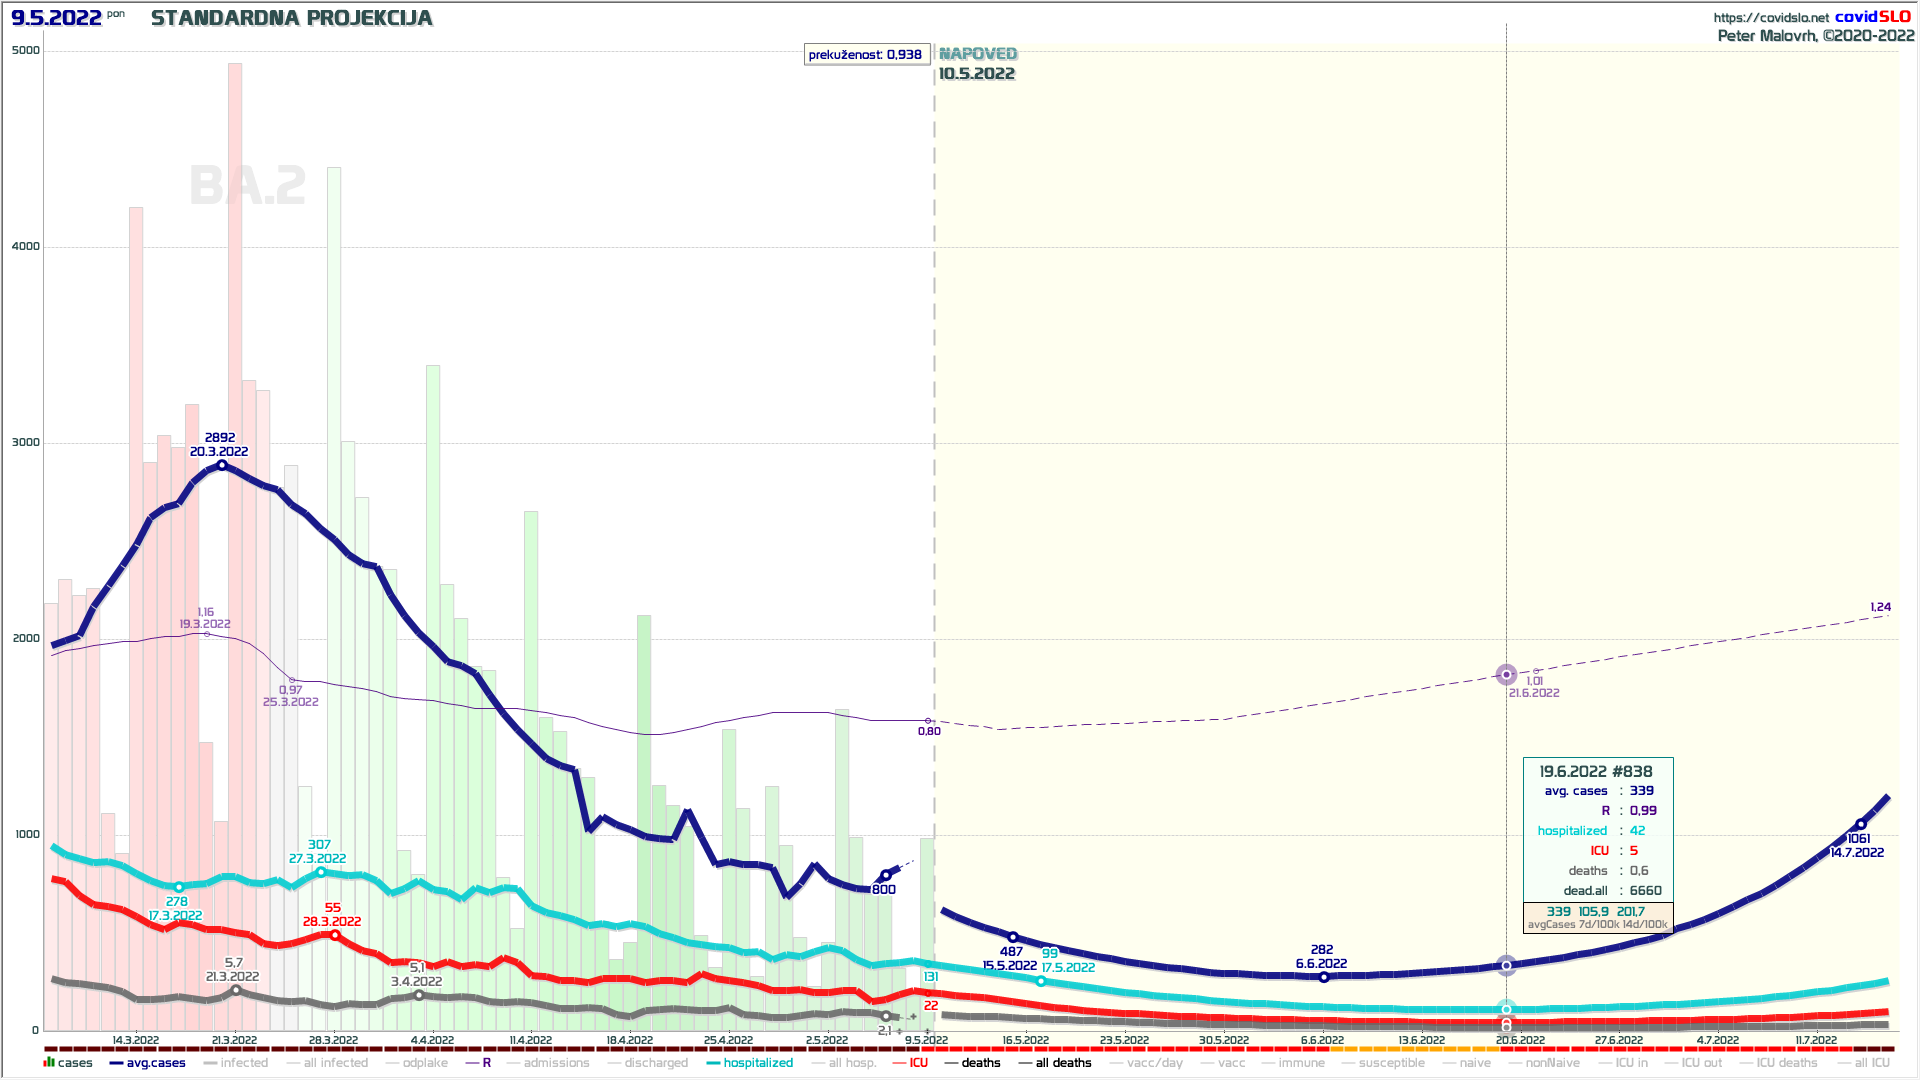Click the 14.7.2022 forecast point 1061

coord(1860,825)
